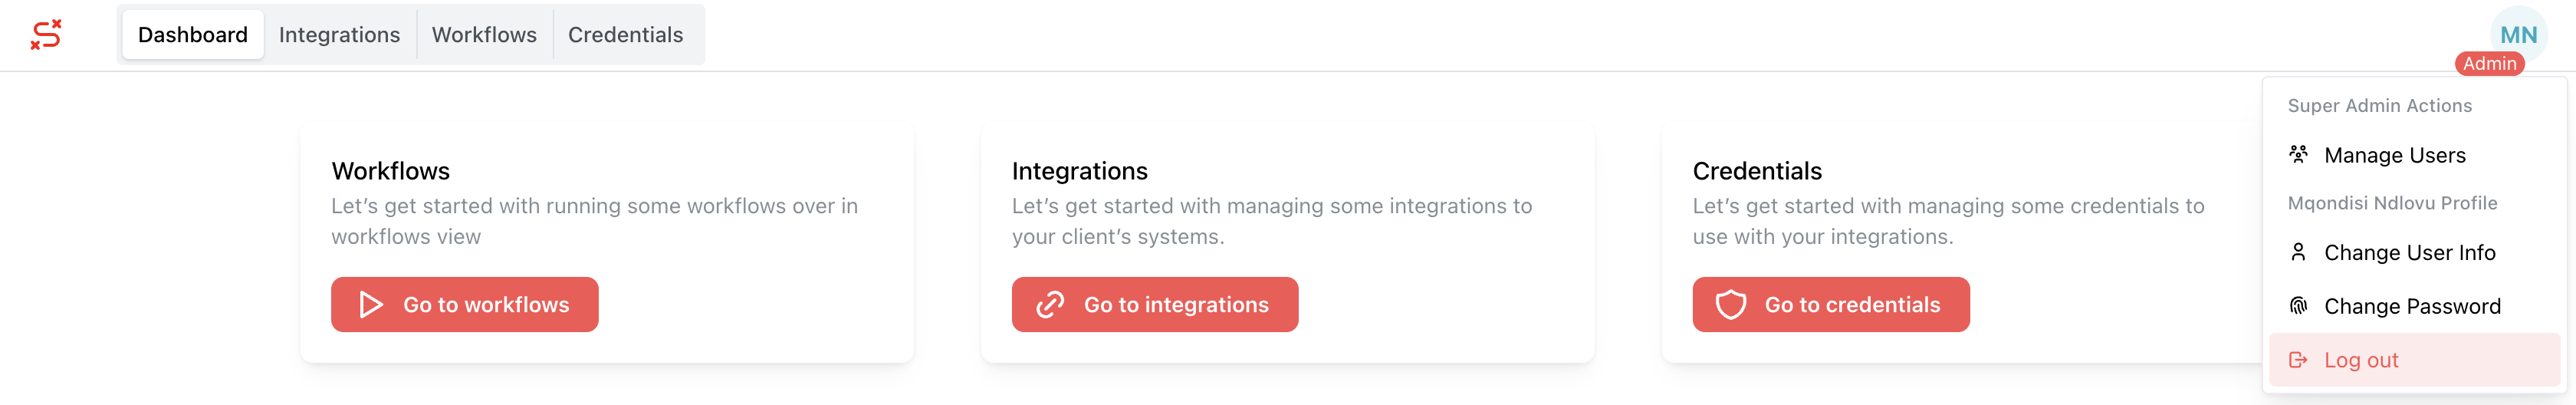Select Manage Users from the menu
2576x405 pixels.
pyautogui.click(x=2394, y=155)
